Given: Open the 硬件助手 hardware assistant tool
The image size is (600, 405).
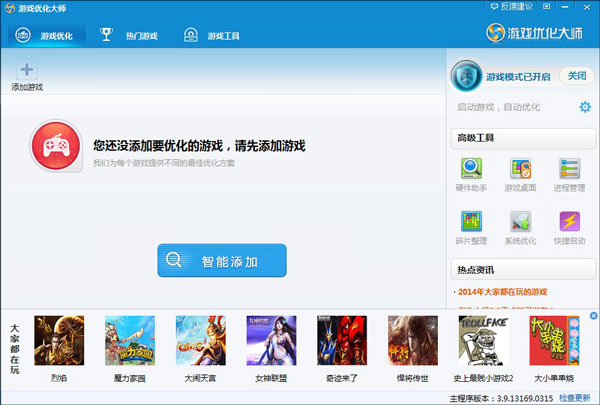Looking at the screenshot, I should click(x=471, y=171).
